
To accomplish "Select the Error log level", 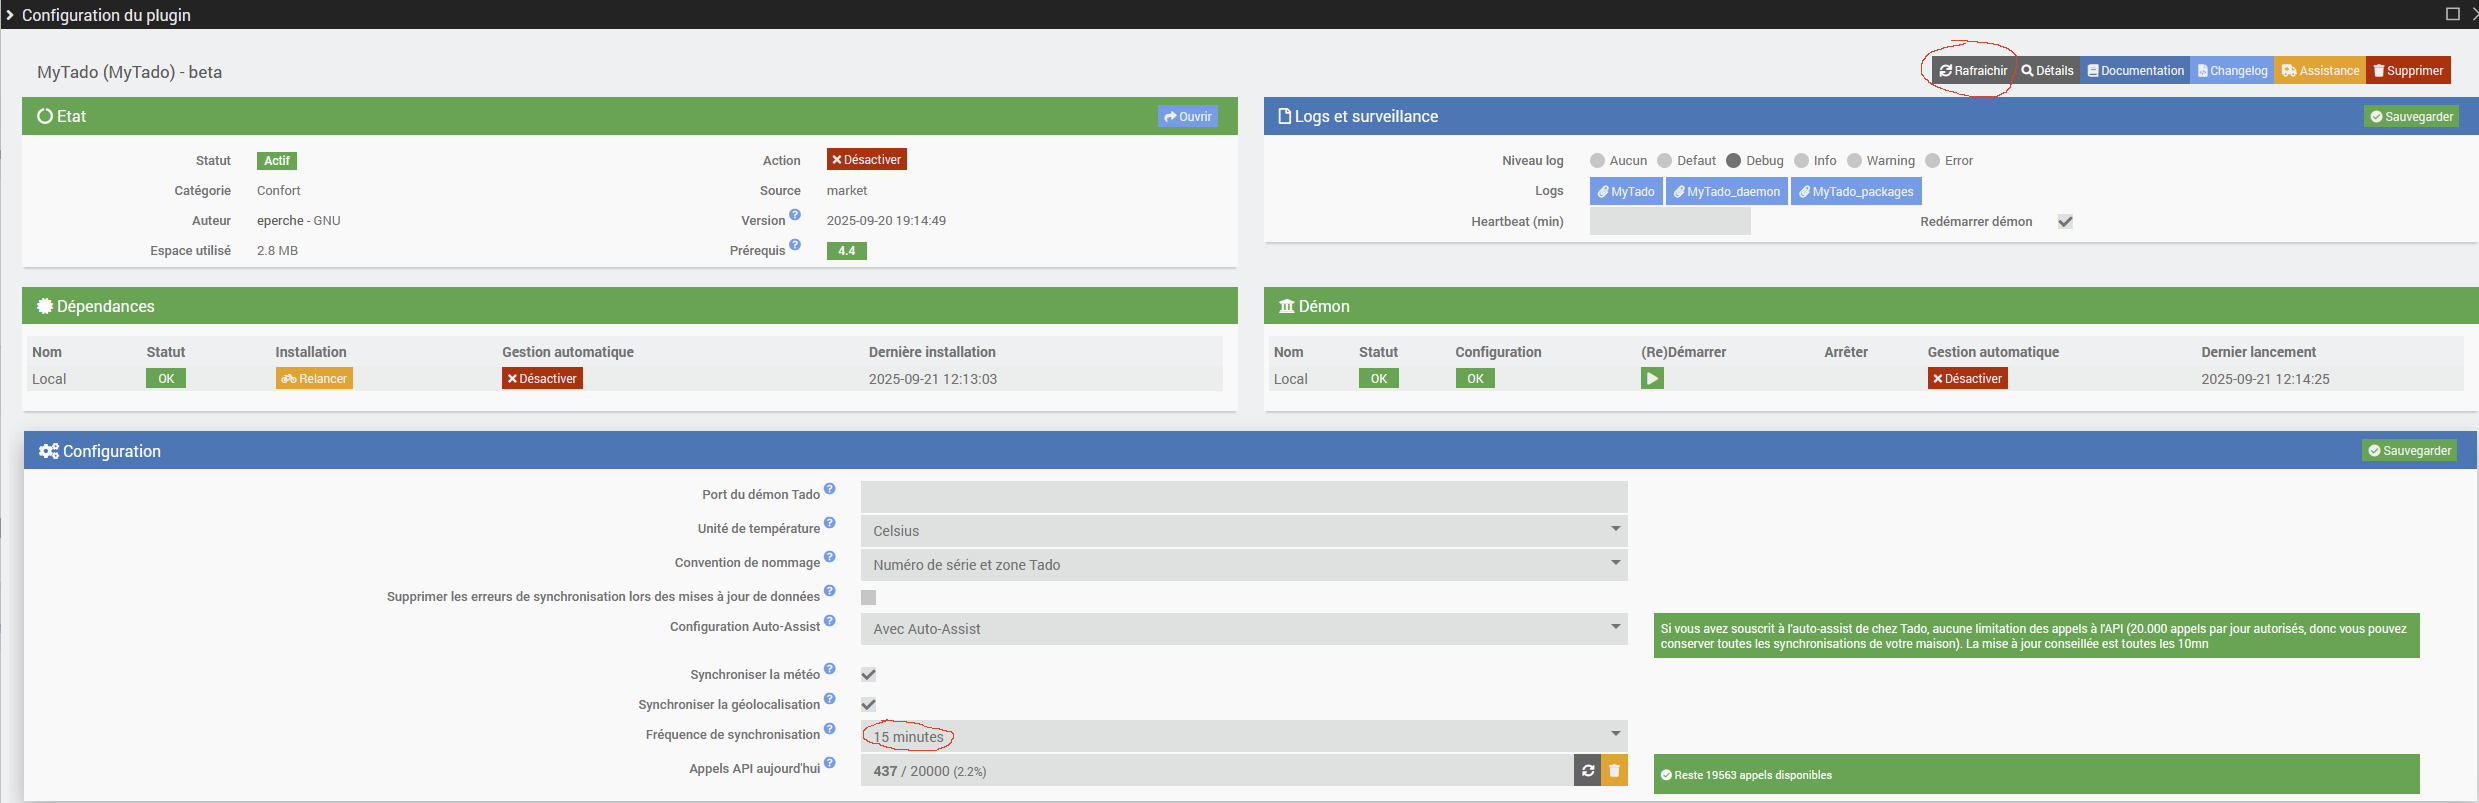I will pos(1933,161).
